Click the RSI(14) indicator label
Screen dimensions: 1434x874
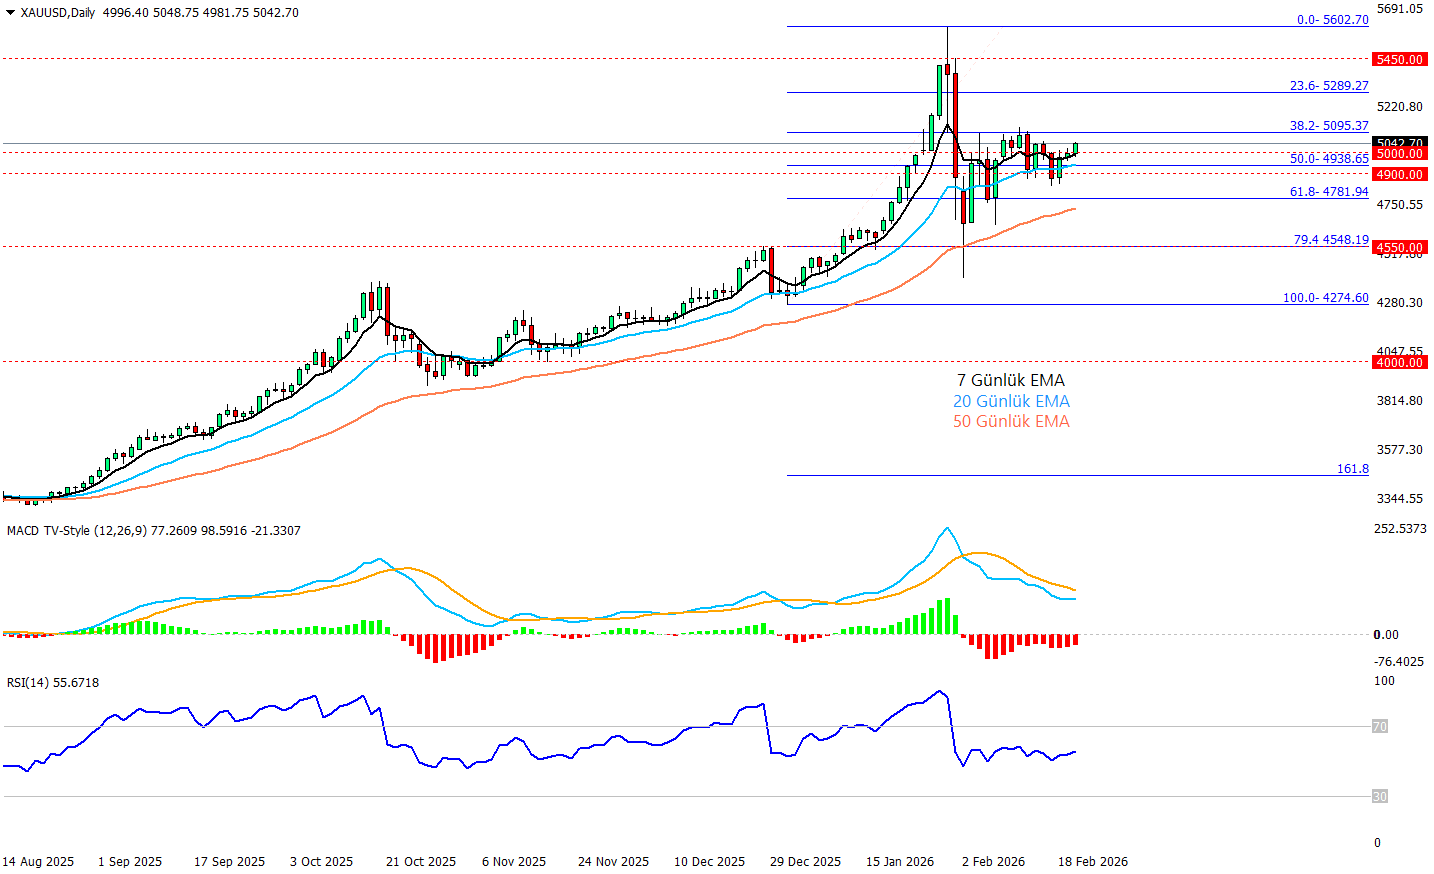tap(27, 683)
